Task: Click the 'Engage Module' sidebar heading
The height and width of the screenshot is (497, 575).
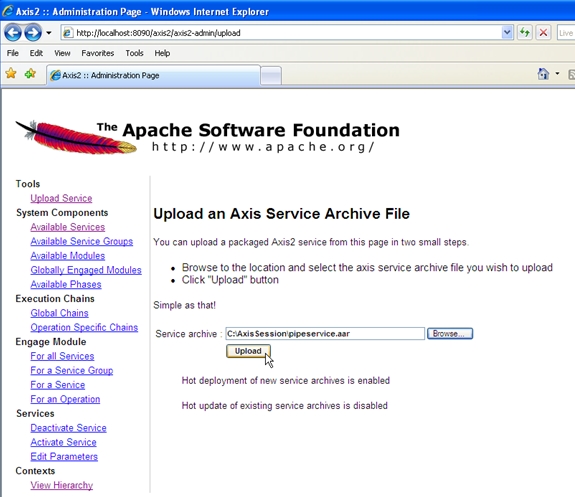Action: pyautogui.click(x=51, y=341)
